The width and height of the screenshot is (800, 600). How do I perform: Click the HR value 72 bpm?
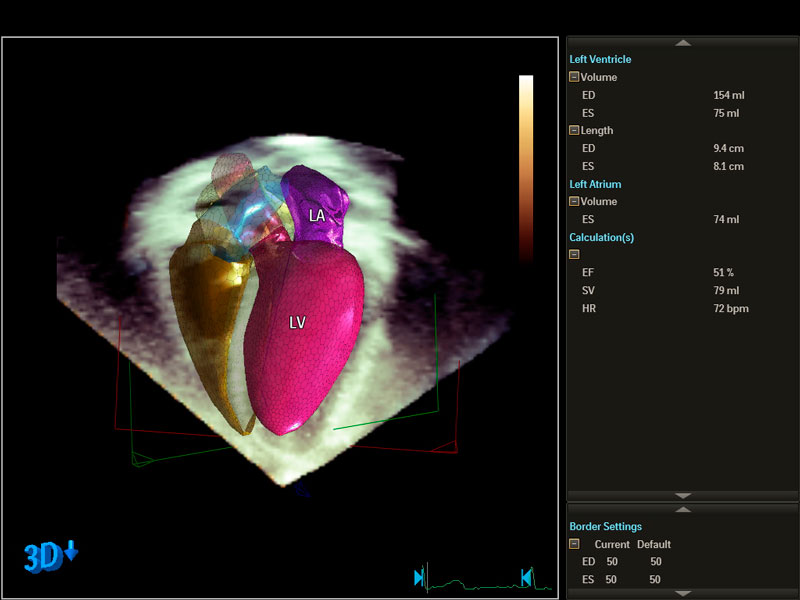point(731,309)
